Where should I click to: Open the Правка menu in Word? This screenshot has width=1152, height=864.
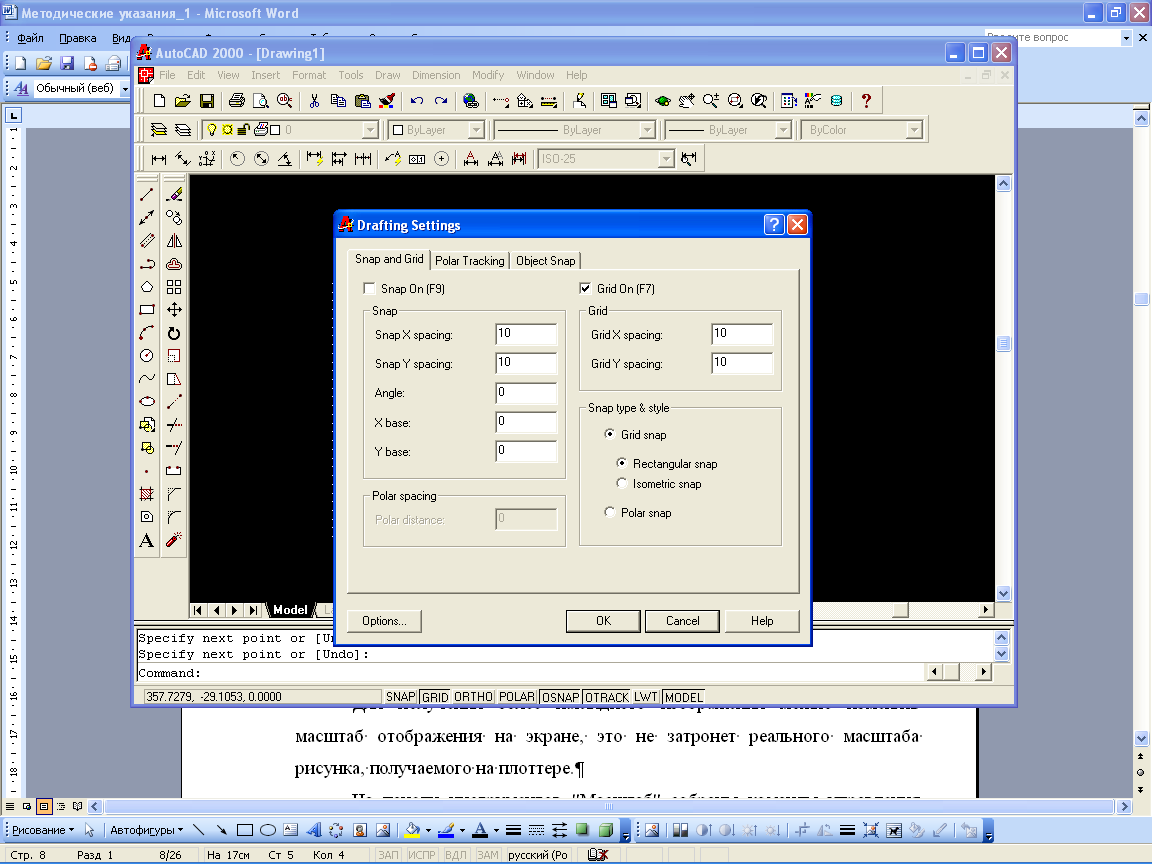coord(78,37)
